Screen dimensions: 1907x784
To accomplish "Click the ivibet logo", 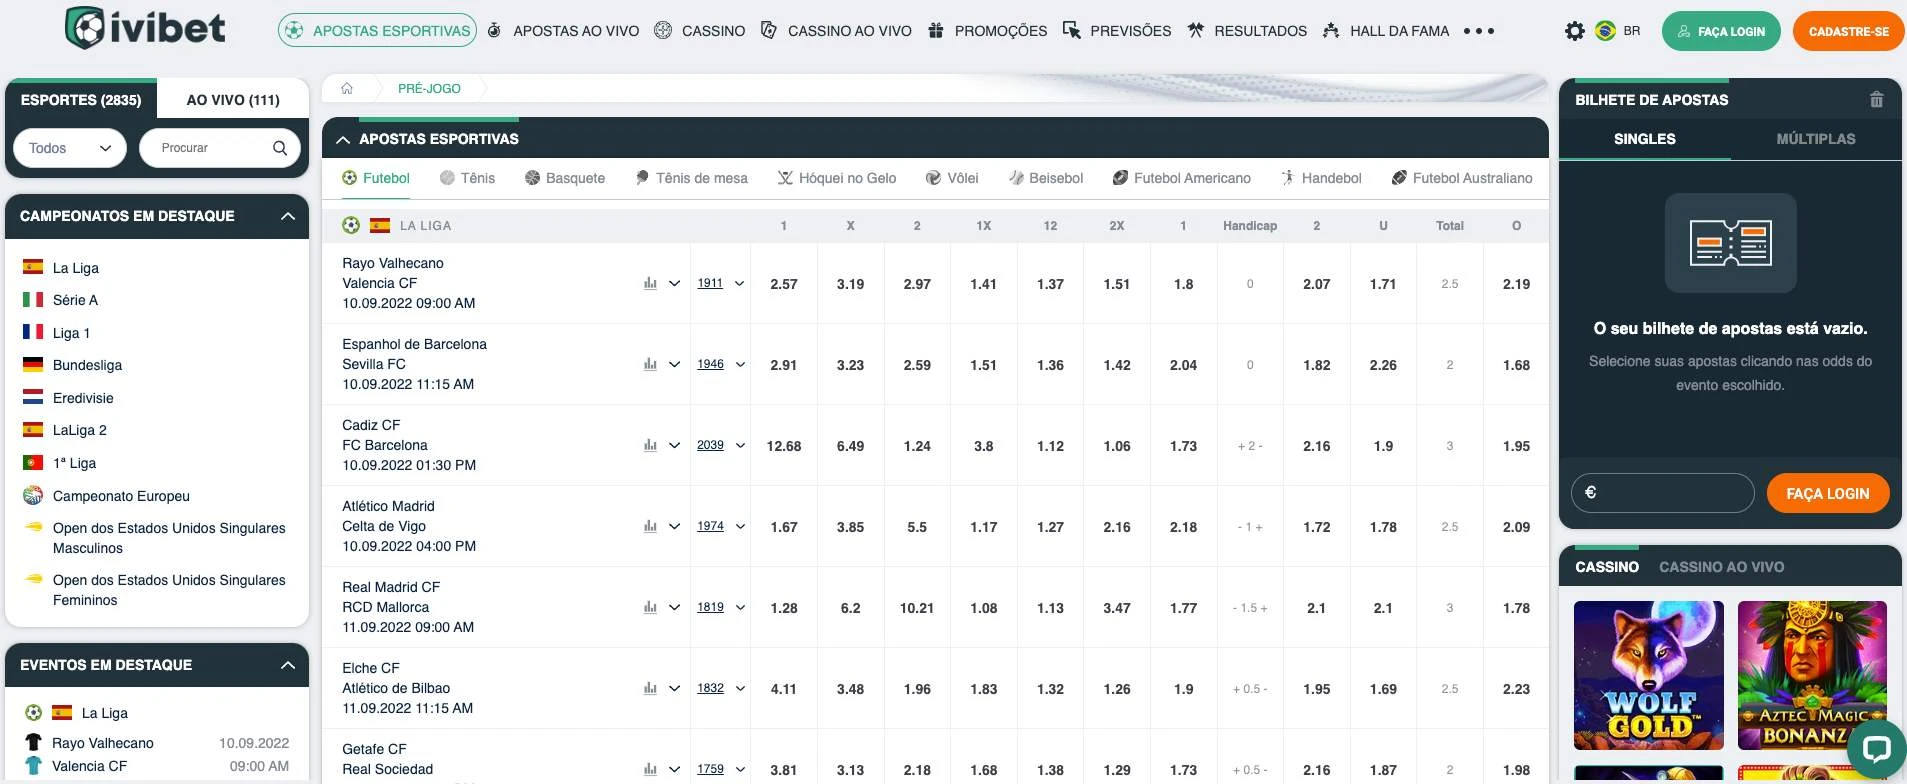I will click(145, 28).
